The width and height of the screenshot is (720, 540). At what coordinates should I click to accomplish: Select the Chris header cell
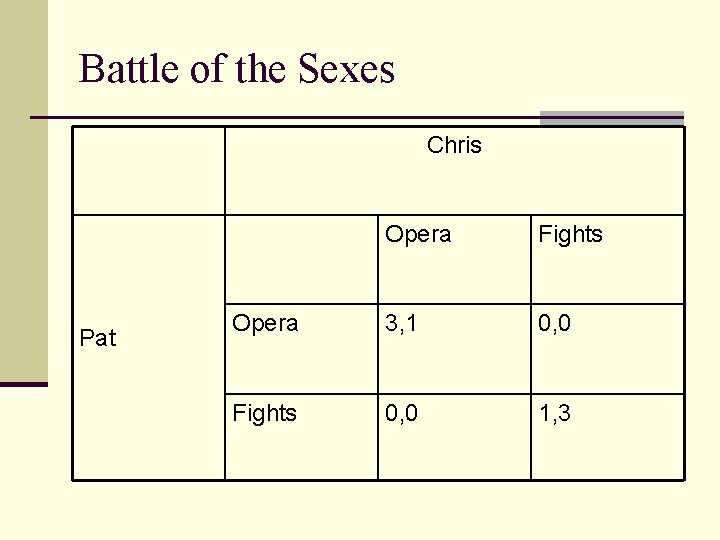(454, 146)
